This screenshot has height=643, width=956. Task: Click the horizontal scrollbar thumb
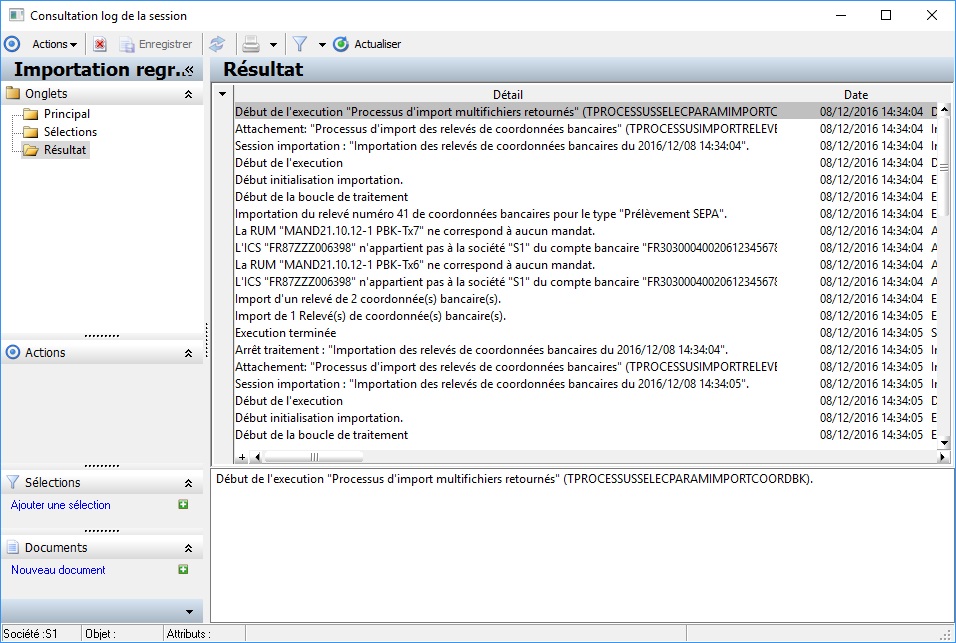(313, 456)
